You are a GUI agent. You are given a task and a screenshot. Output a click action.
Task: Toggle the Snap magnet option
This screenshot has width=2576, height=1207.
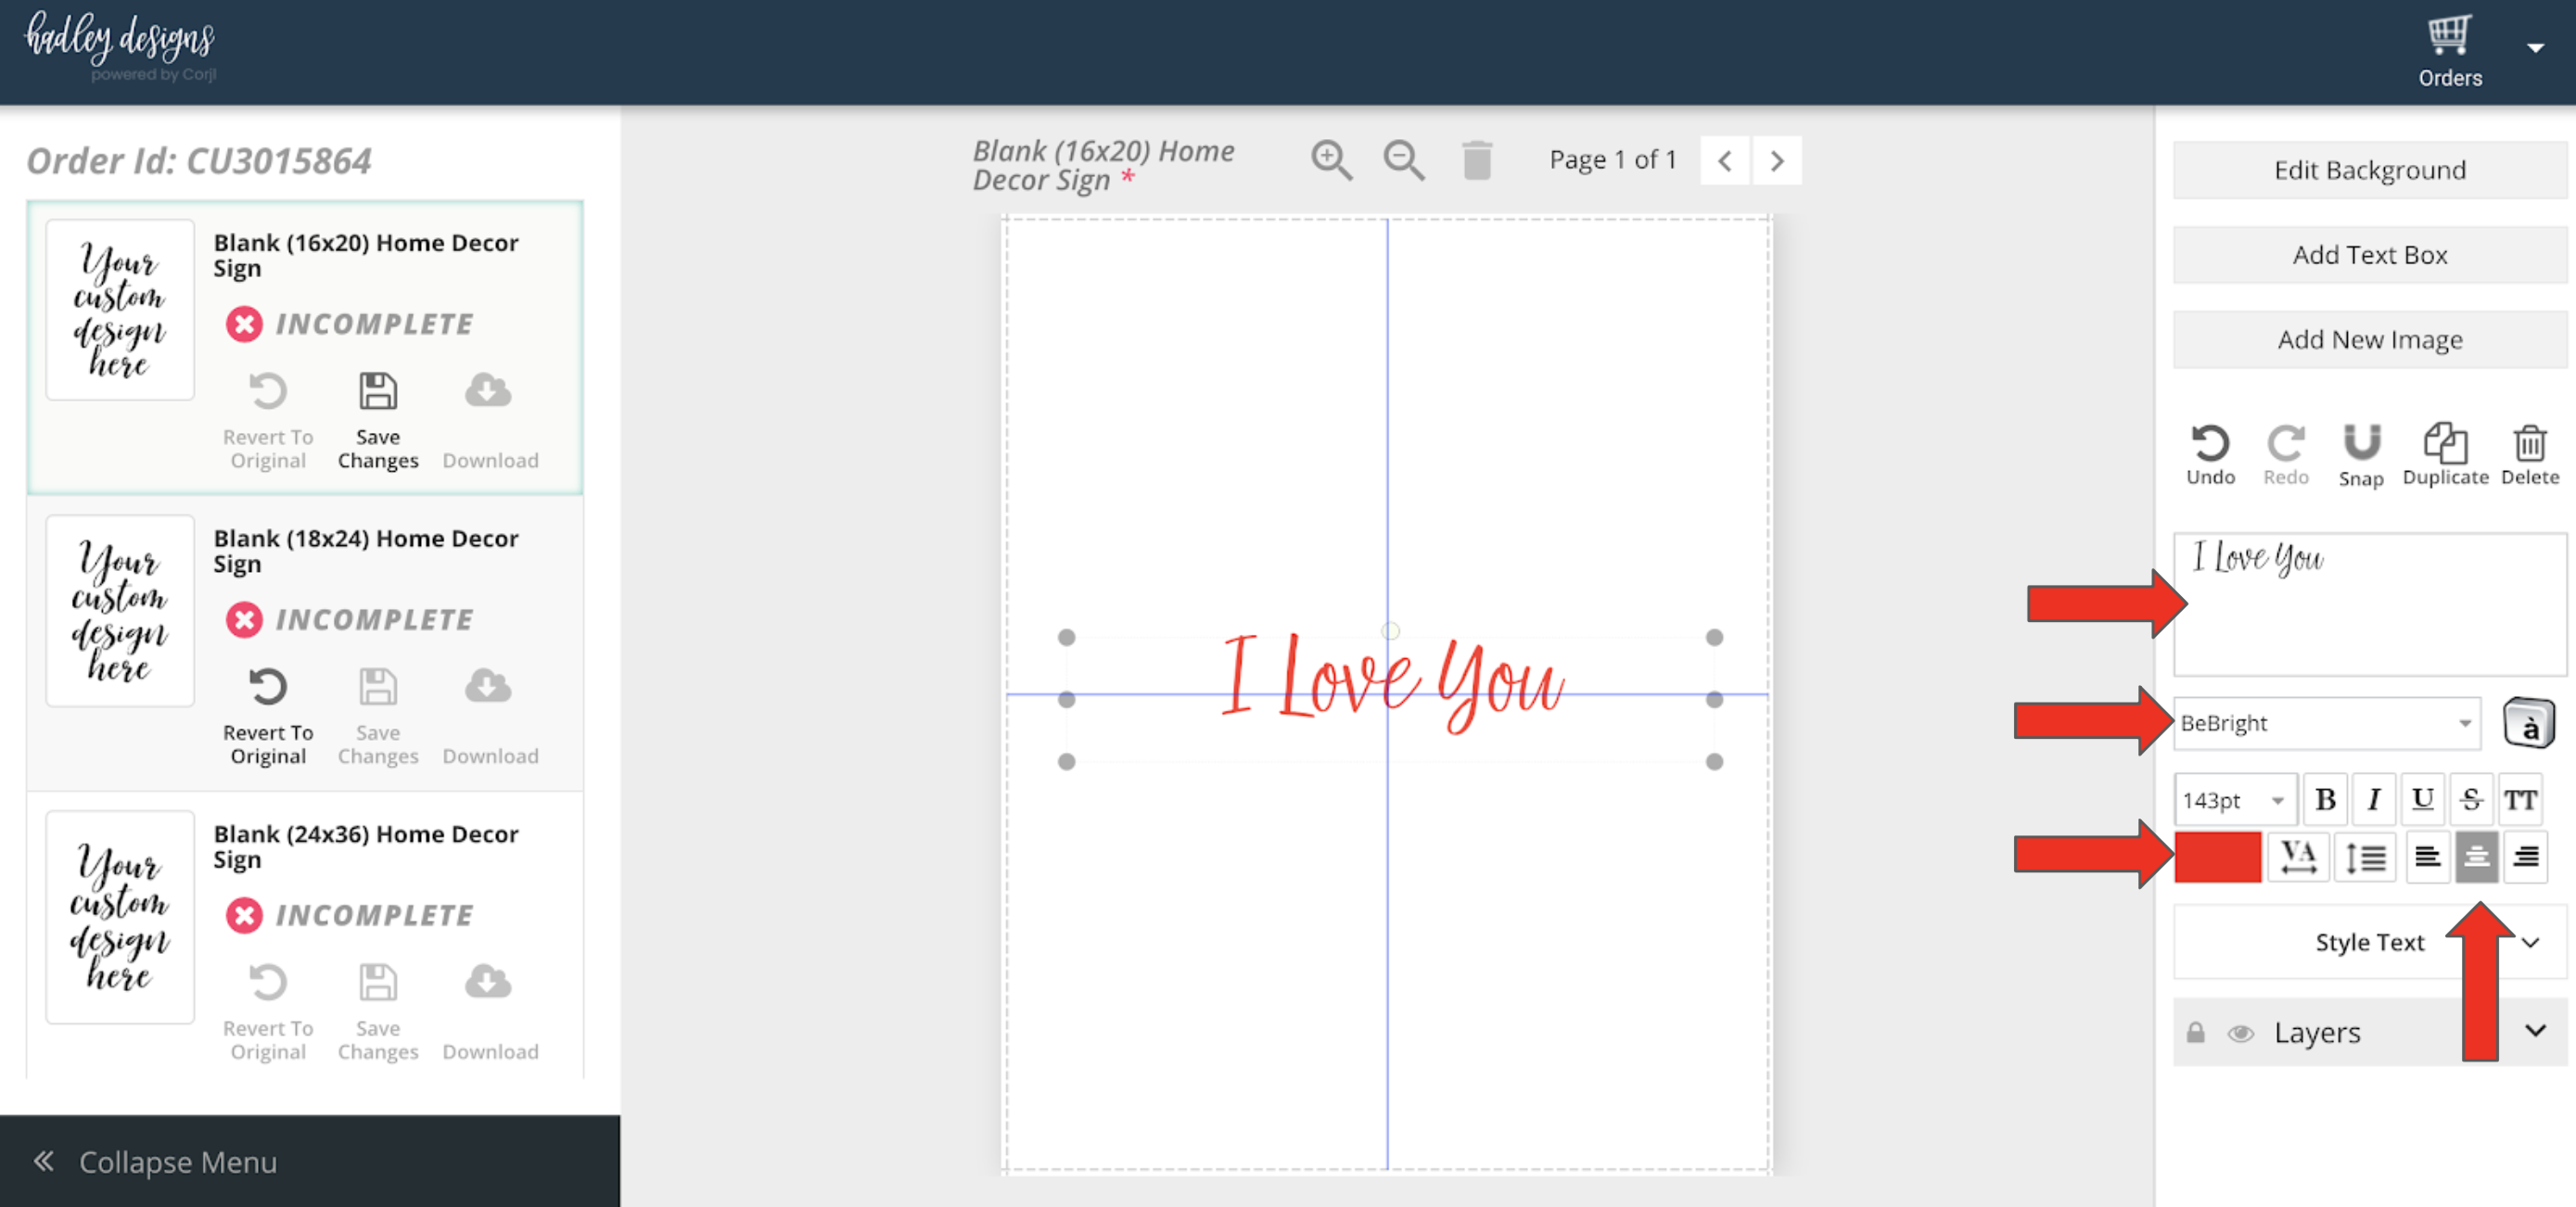2361,444
